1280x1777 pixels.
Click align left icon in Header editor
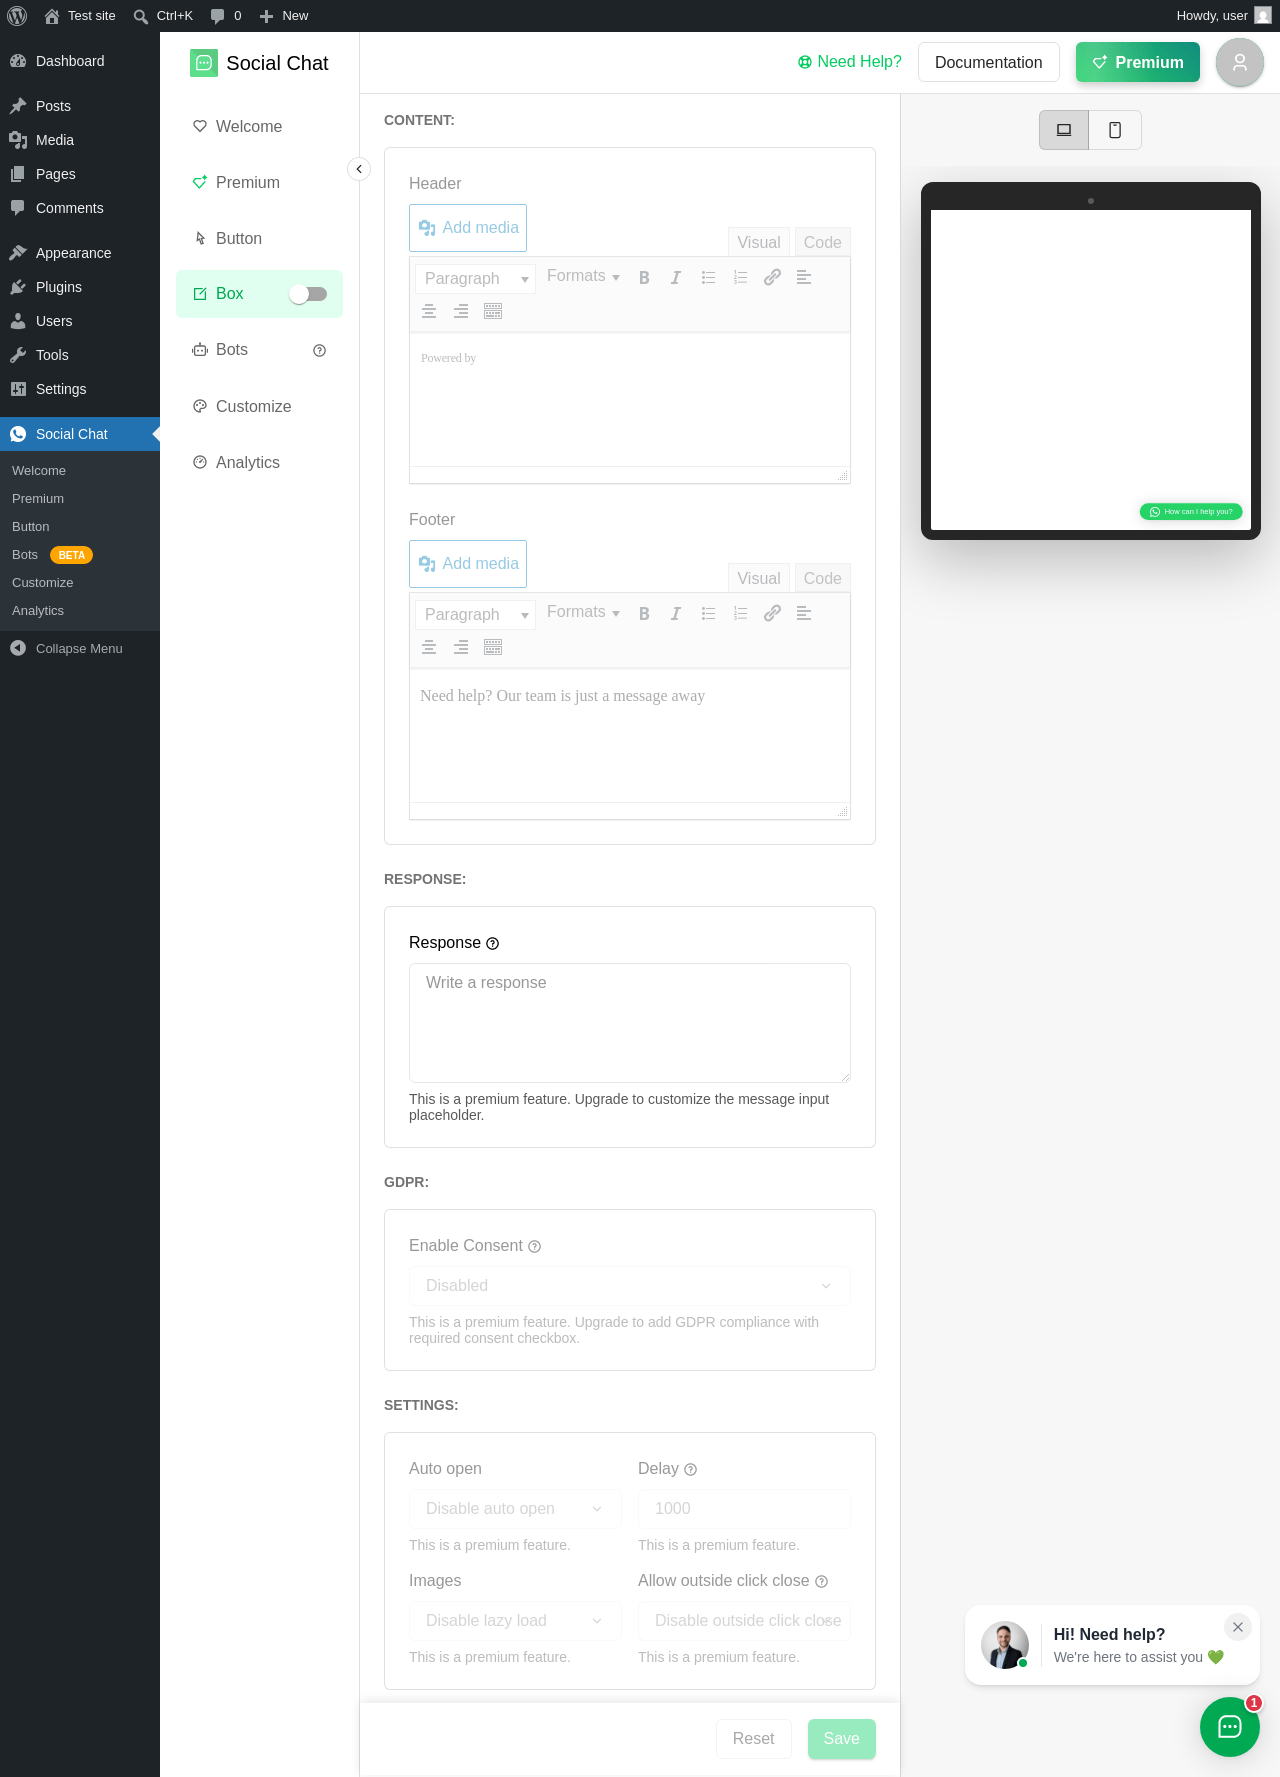804,278
